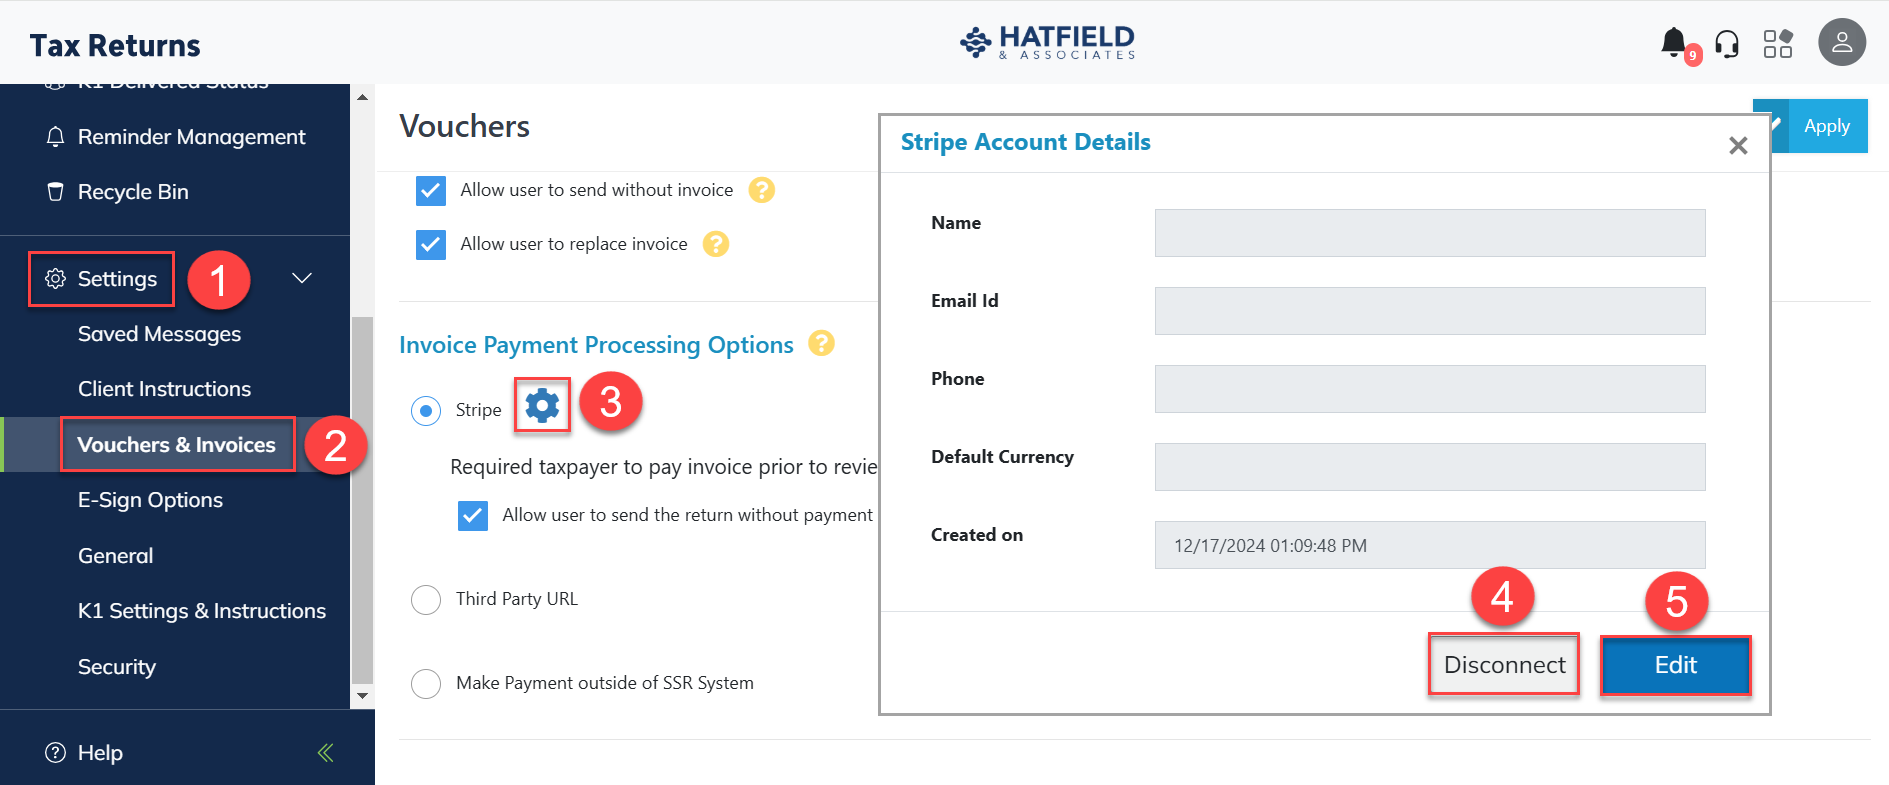This screenshot has width=1889, height=785.
Task: Collapse the sidebar with double-arrow icon
Action: click(x=325, y=753)
